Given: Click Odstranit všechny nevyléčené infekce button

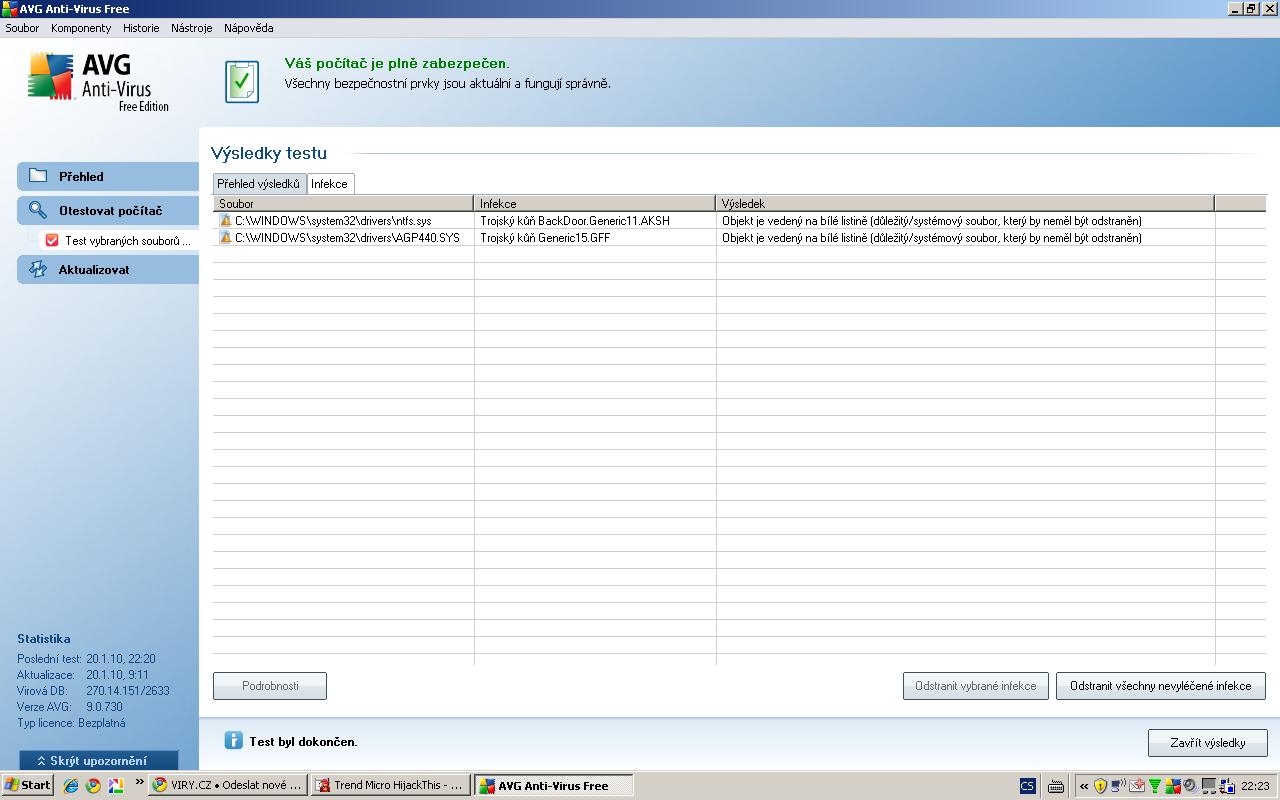Looking at the screenshot, I should point(1160,686).
